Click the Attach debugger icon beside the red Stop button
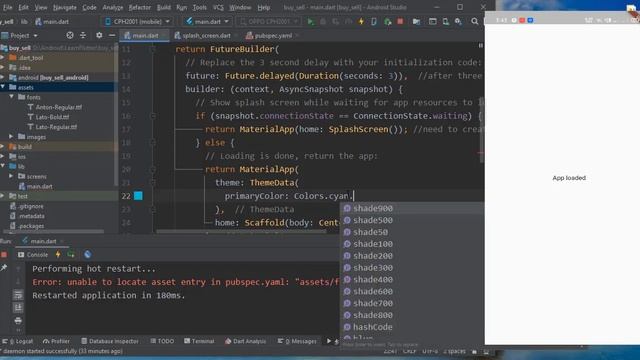The width and height of the screenshot is (640, 360). click(x=387, y=22)
